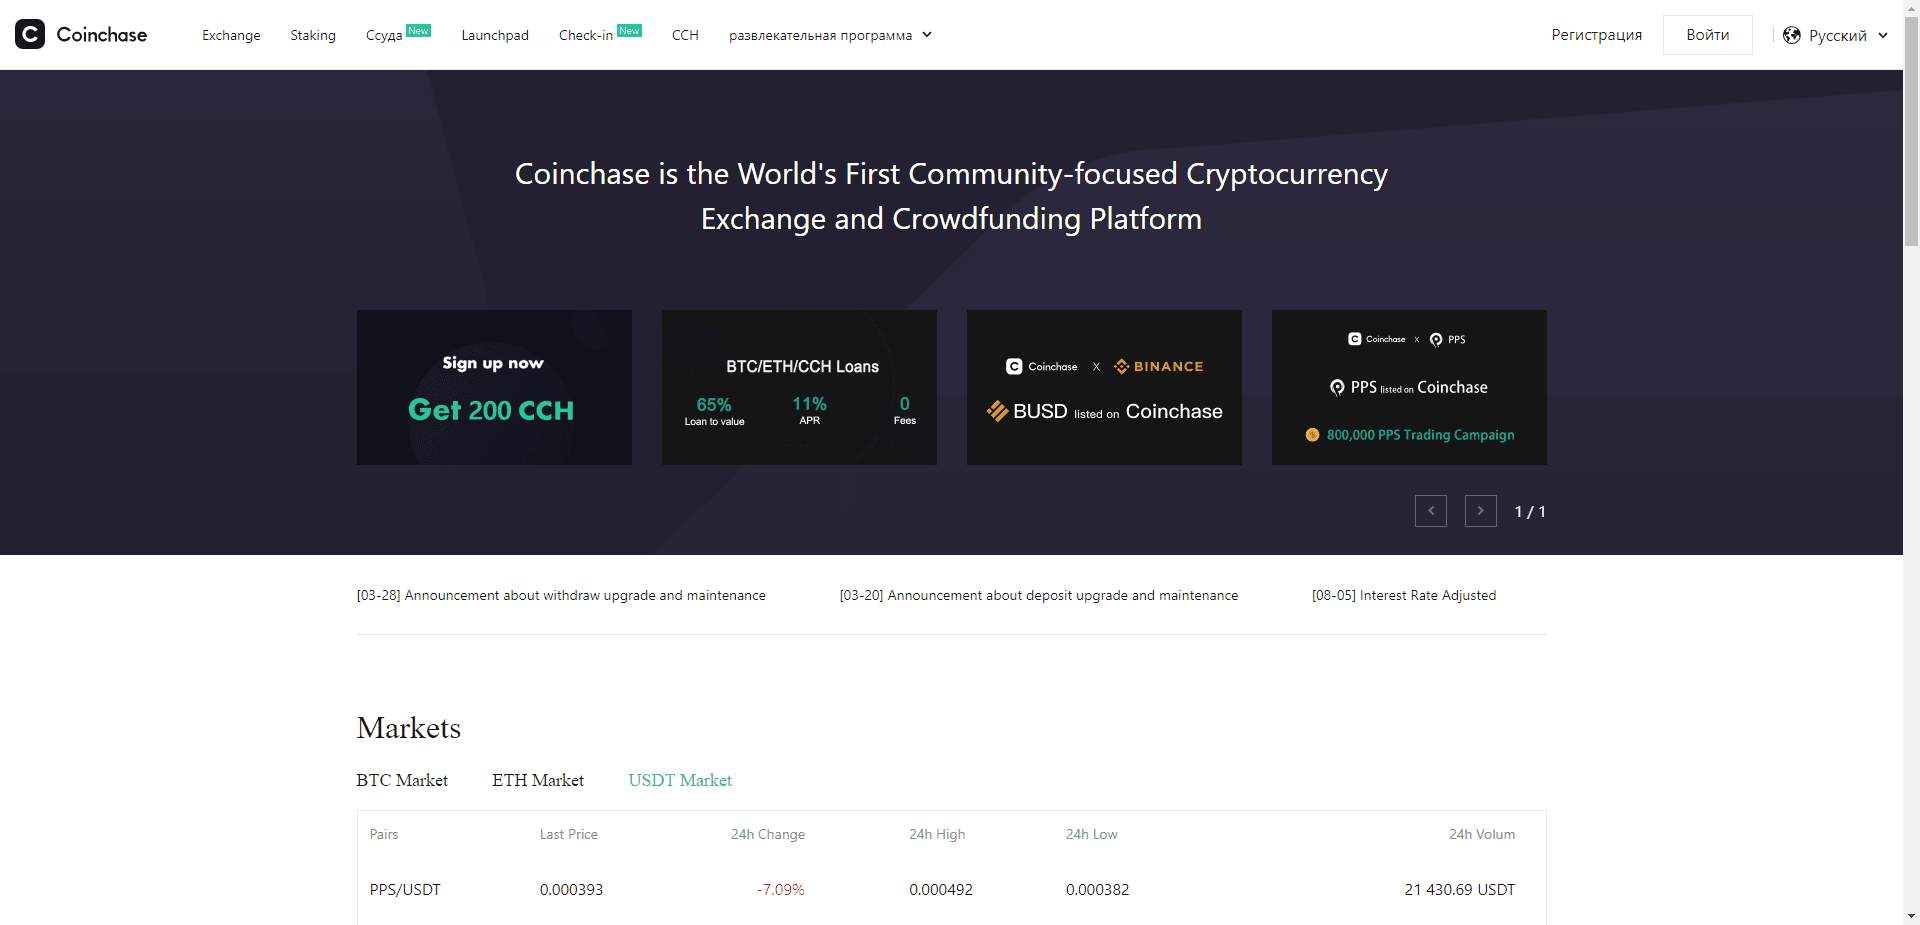This screenshot has height=925, width=1920.
Task: Switch to the BTC Market tab
Action: pyautogui.click(x=401, y=780)
